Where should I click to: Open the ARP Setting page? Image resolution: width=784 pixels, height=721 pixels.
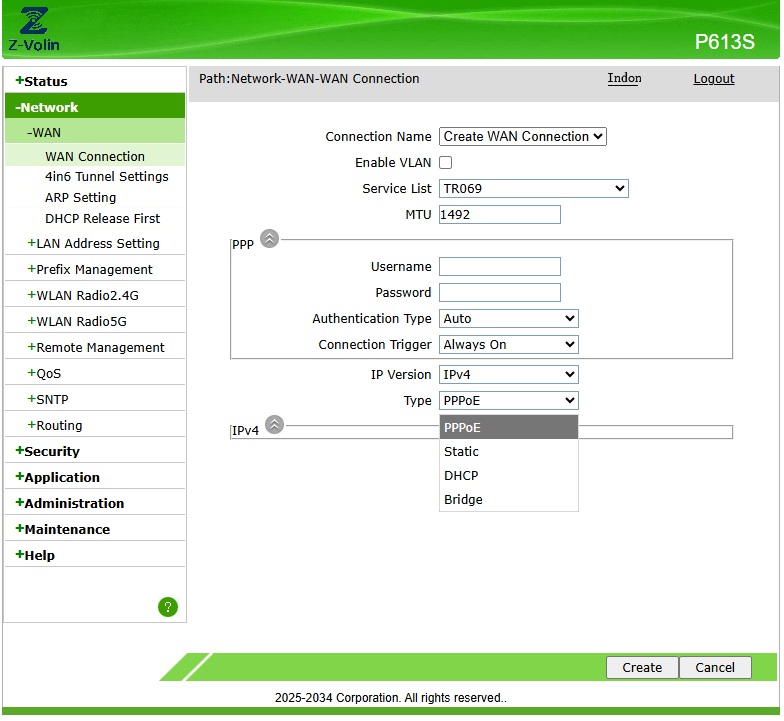coord(80,198)
